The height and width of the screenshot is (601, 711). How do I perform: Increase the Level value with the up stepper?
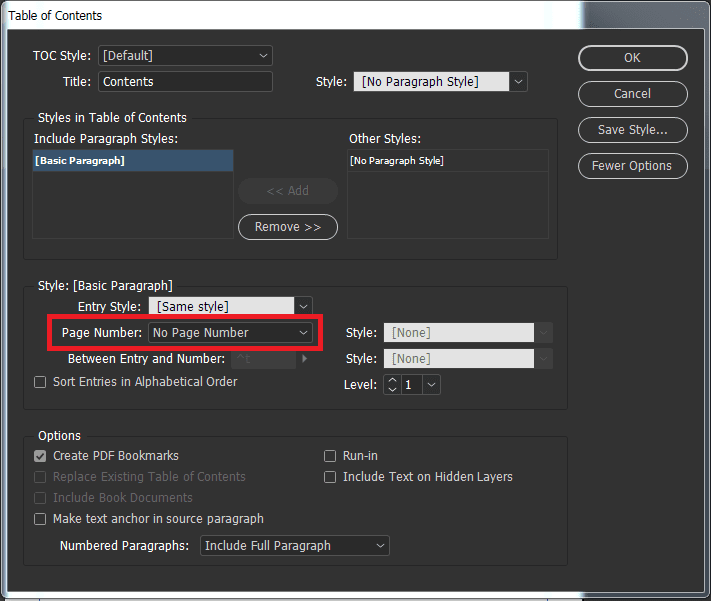pos(392,380)
